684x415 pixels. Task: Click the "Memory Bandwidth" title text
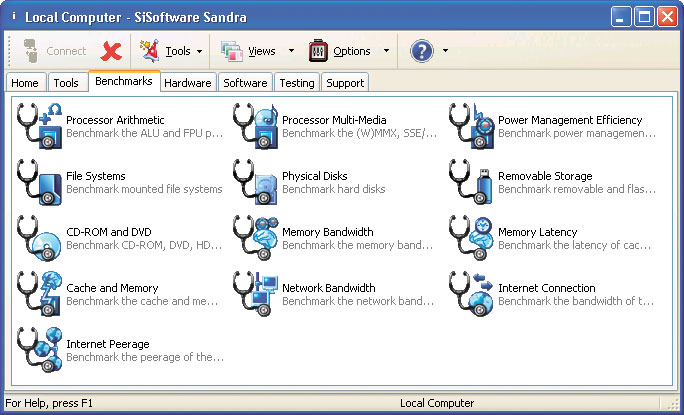click(x=328, y=232)
